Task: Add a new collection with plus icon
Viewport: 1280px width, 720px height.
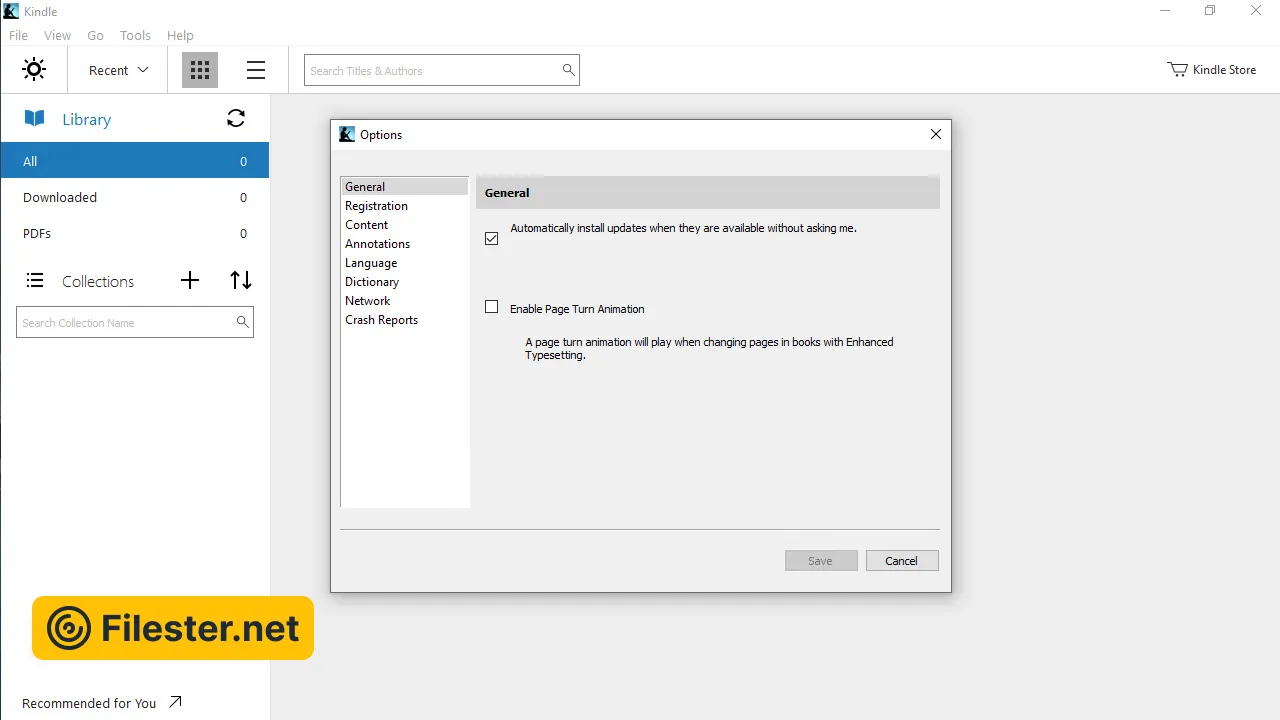Action: click(190, 281)
